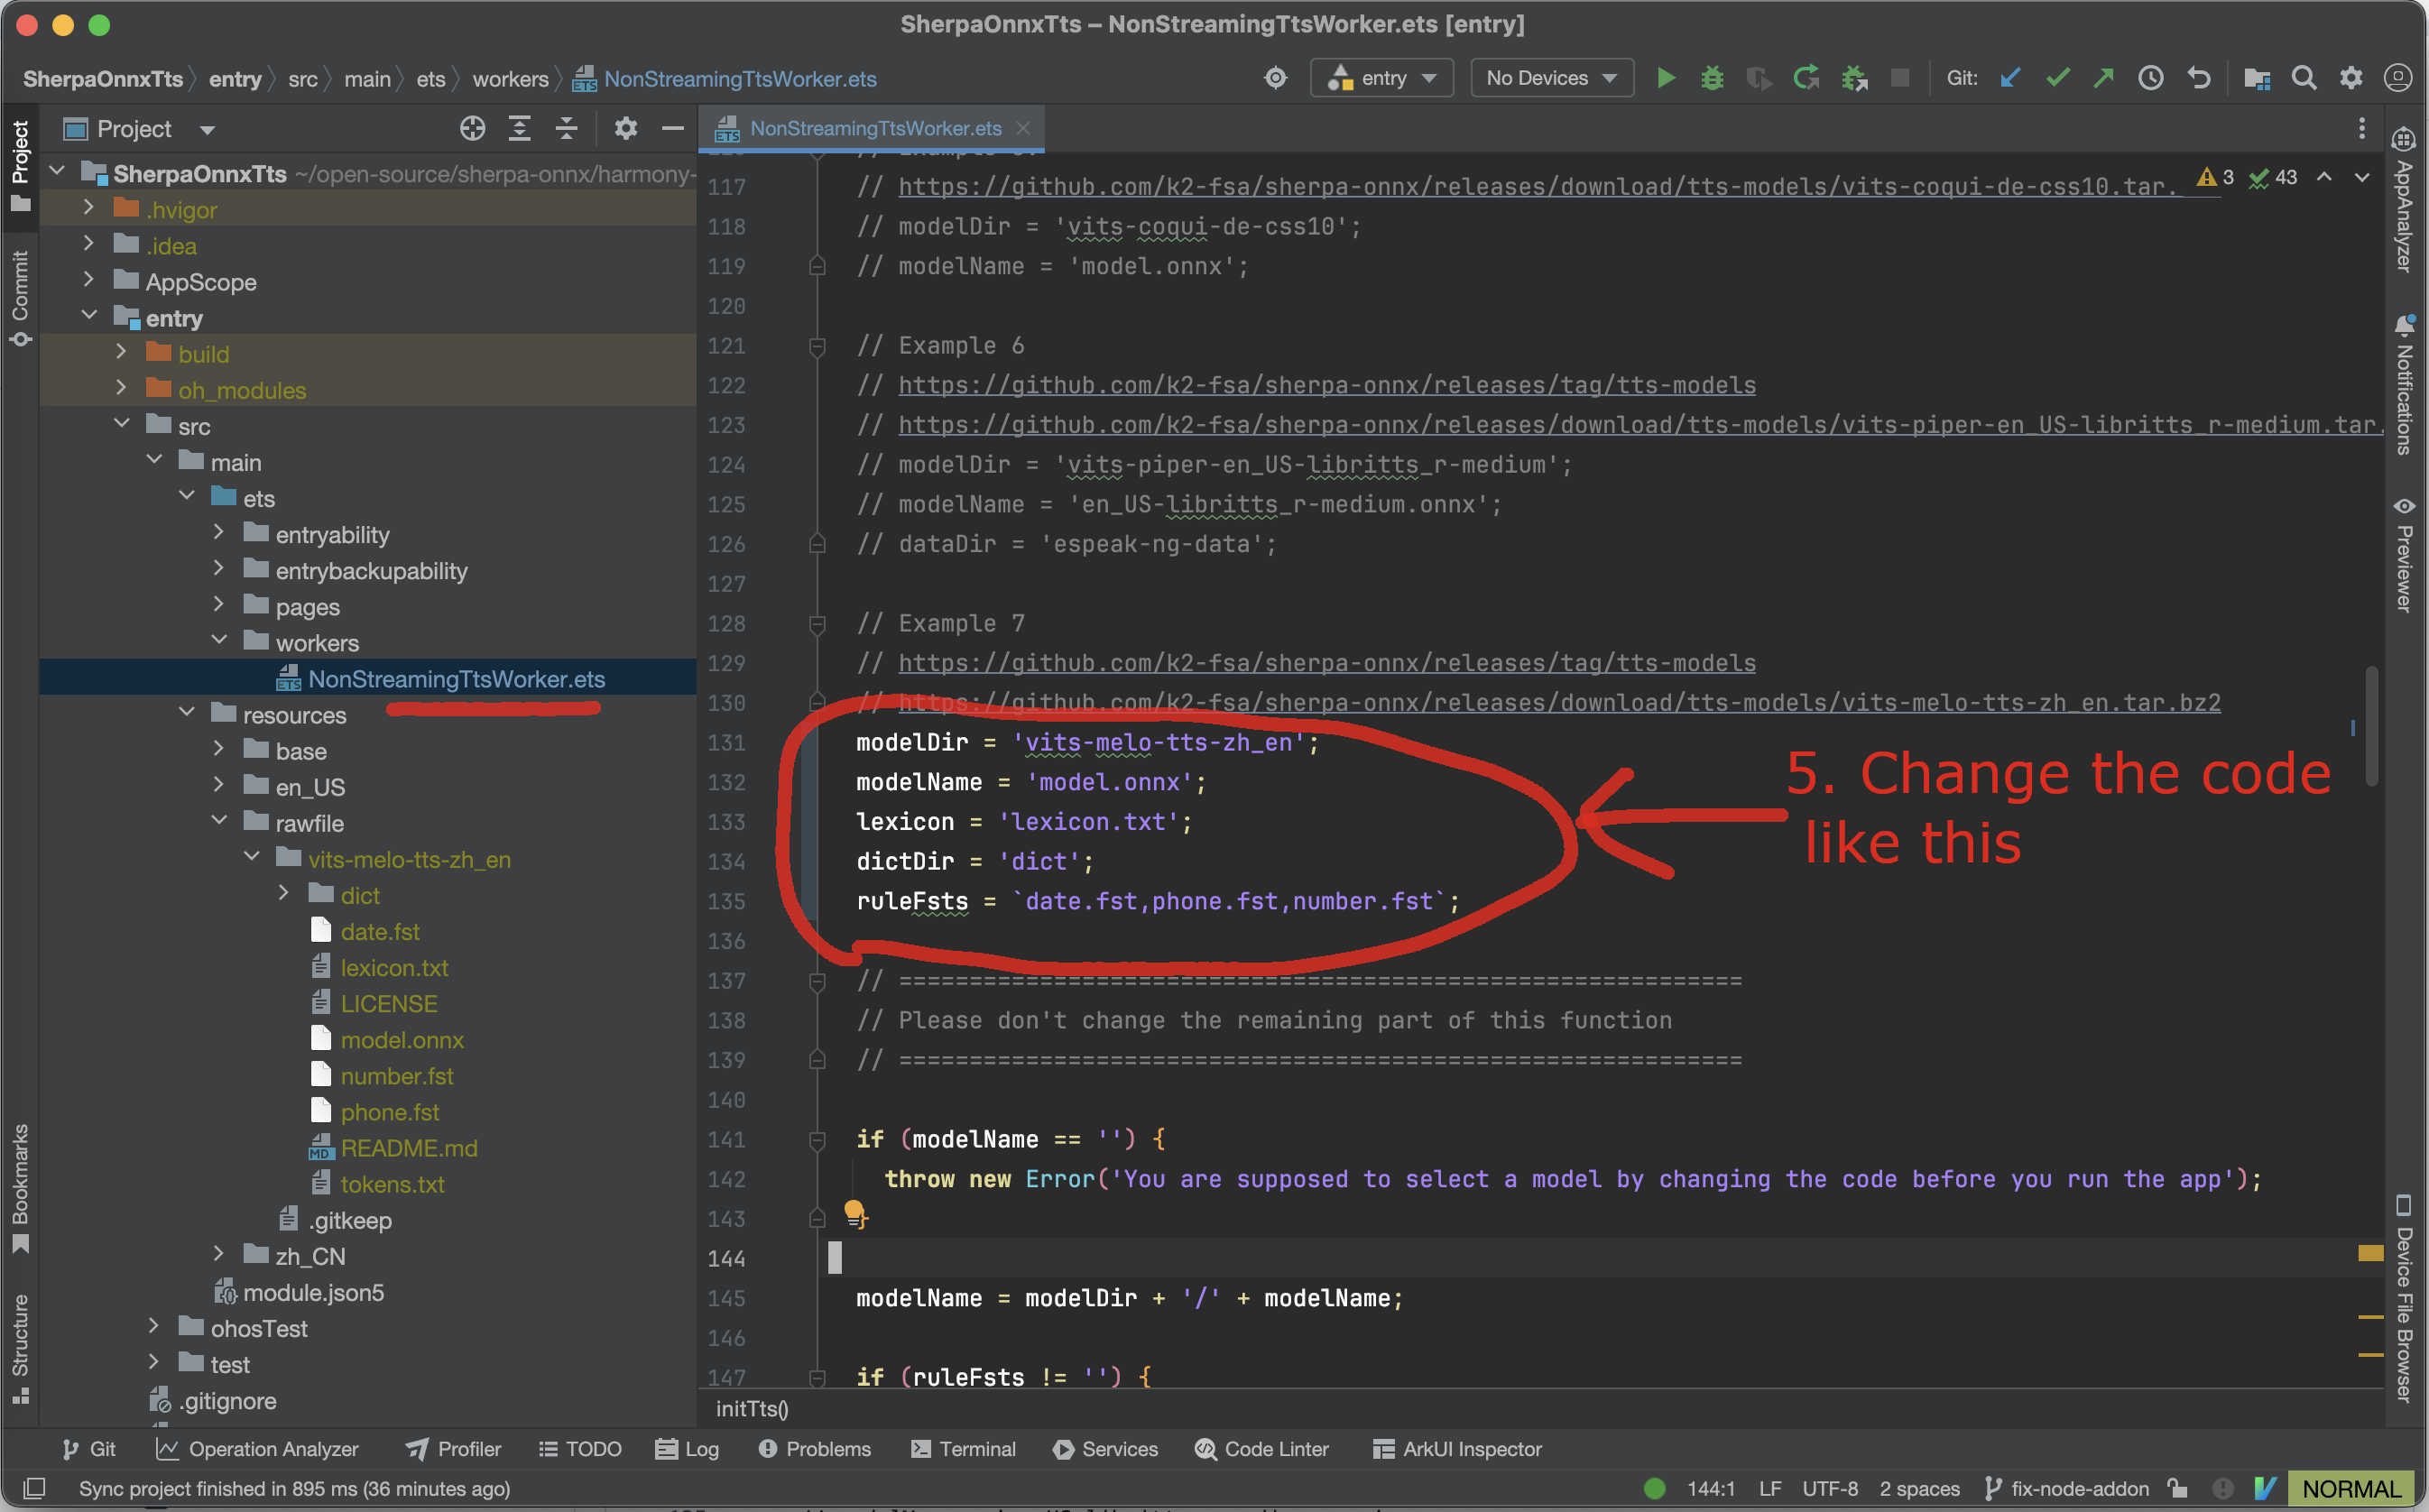The image size is (2429, 1512).
Task: Open the No Devices dropdown
Action: 1551,78
